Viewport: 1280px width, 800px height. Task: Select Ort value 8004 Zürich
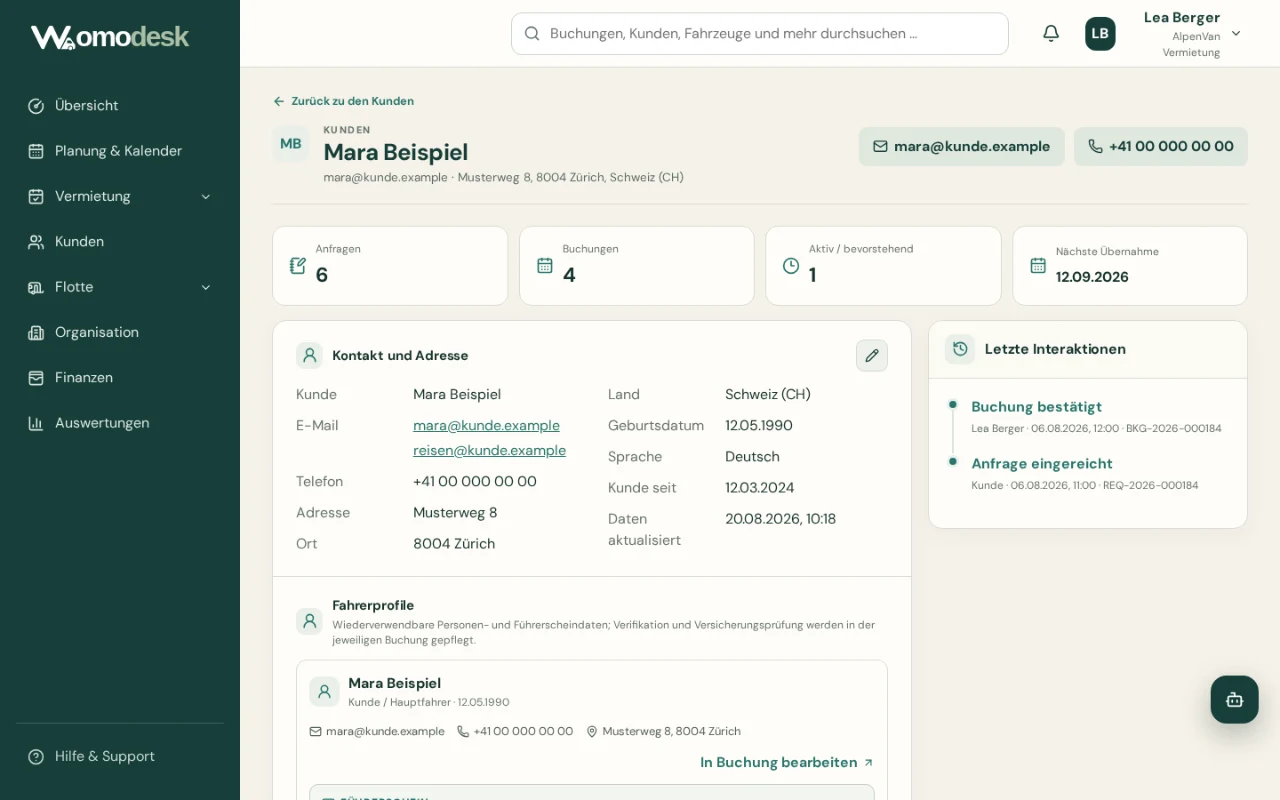click(x=454, y=544)
